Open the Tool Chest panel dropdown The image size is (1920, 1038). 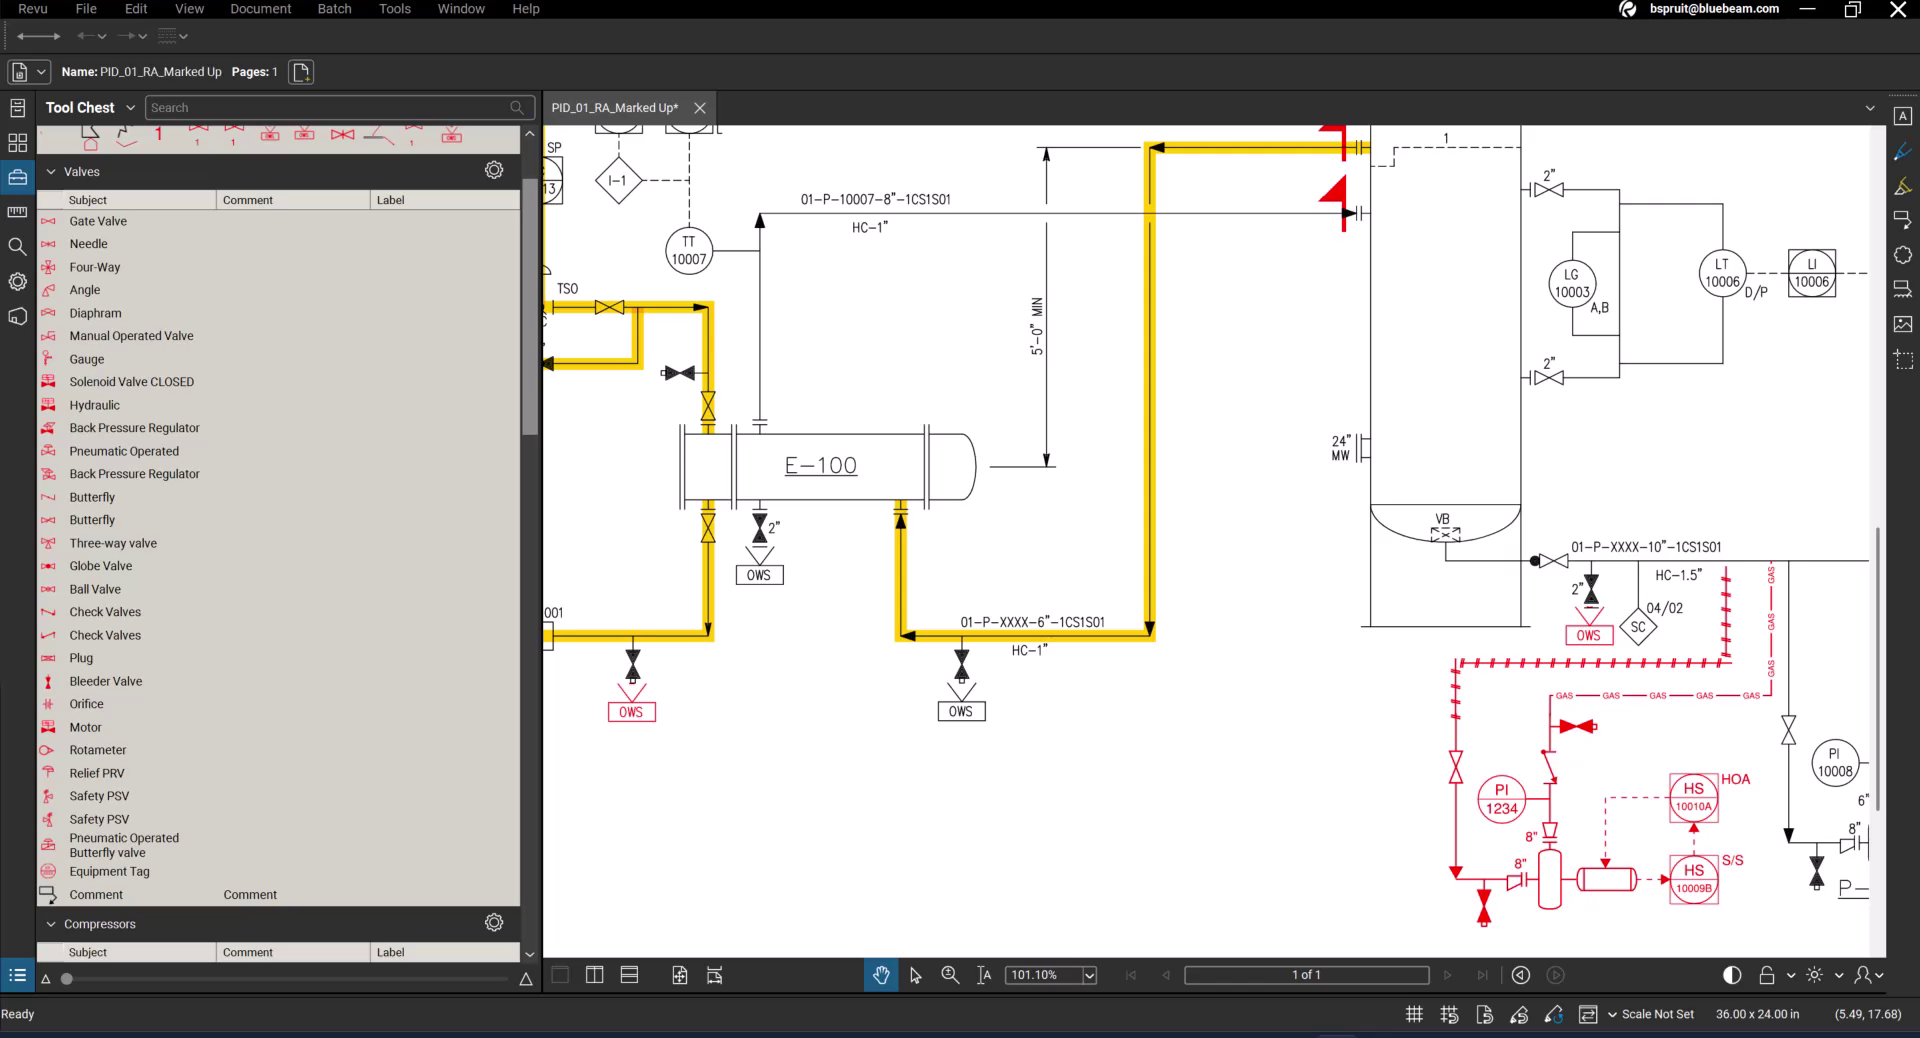[129, 108]
